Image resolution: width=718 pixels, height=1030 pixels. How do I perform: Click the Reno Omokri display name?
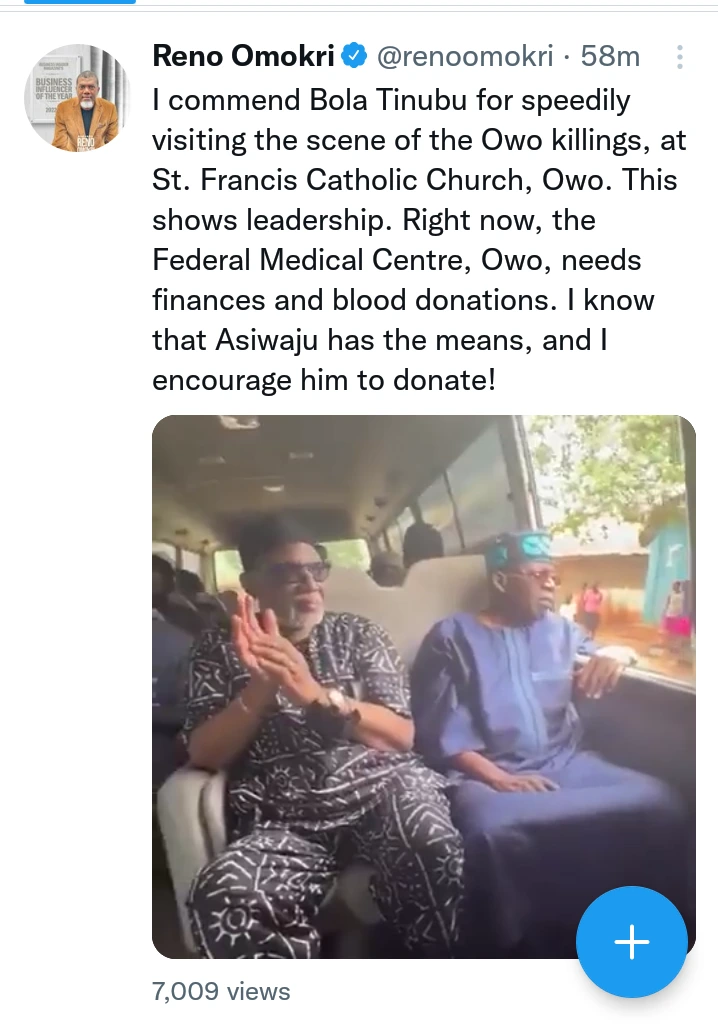[244, 57]
